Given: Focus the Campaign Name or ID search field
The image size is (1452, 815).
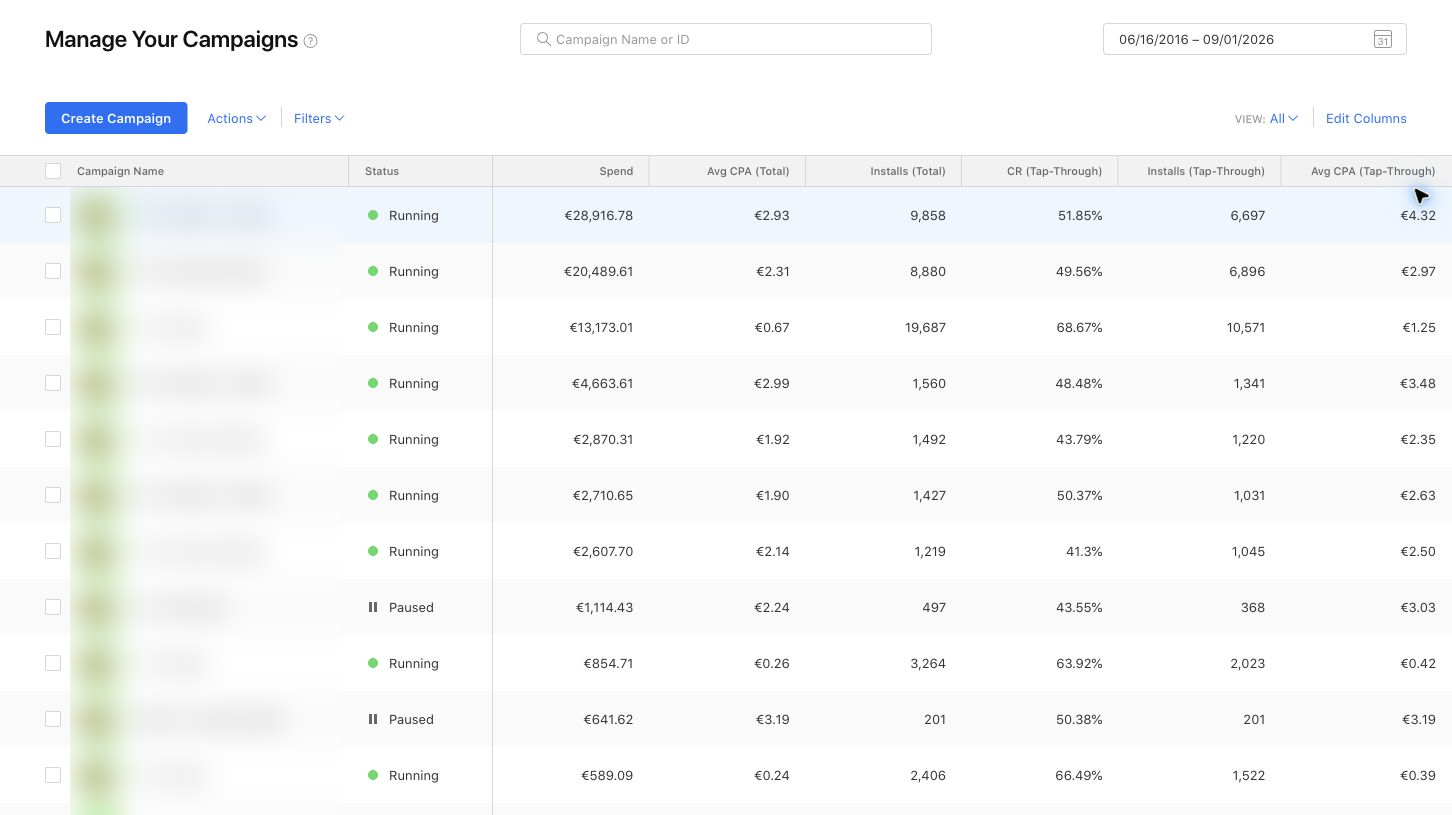Looking at the screenshot, I should coord(726,39).
